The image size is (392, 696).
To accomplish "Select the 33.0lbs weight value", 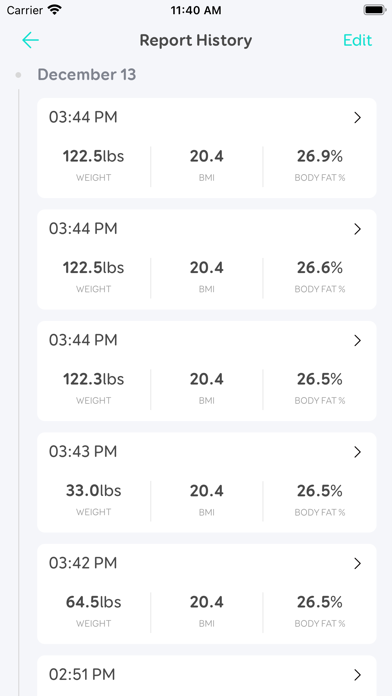I will click(x=93, y=490).
